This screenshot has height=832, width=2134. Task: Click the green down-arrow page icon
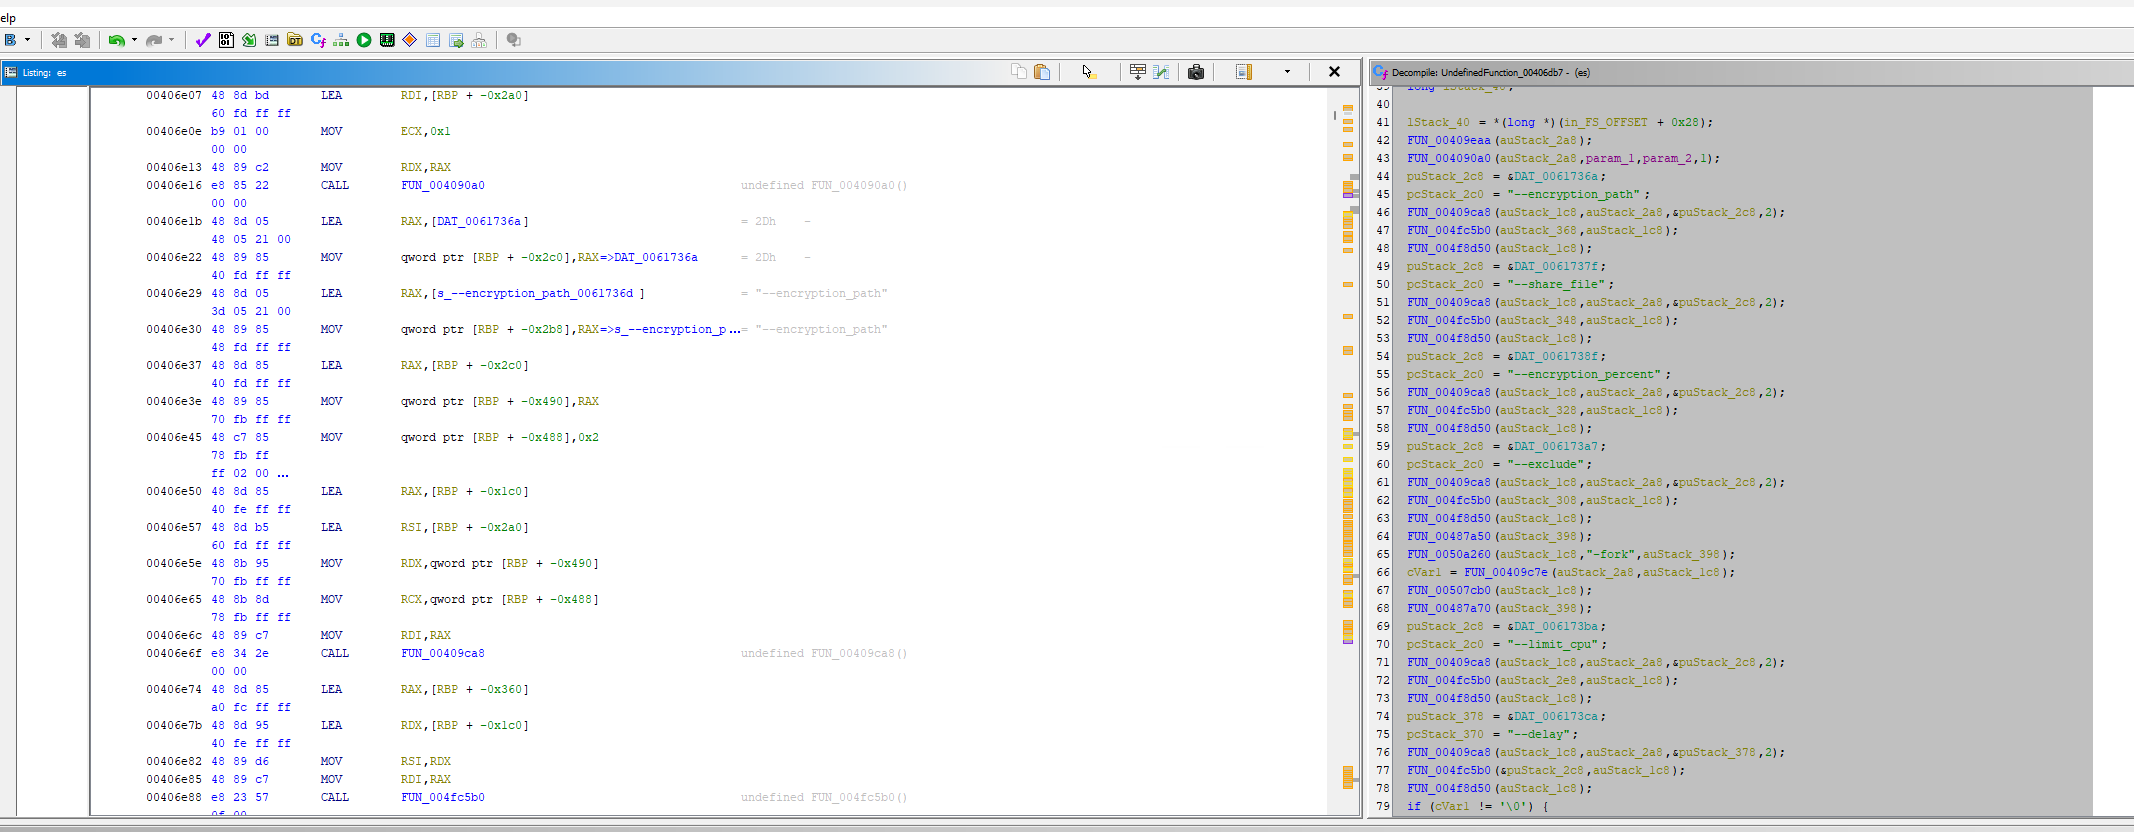249,40
